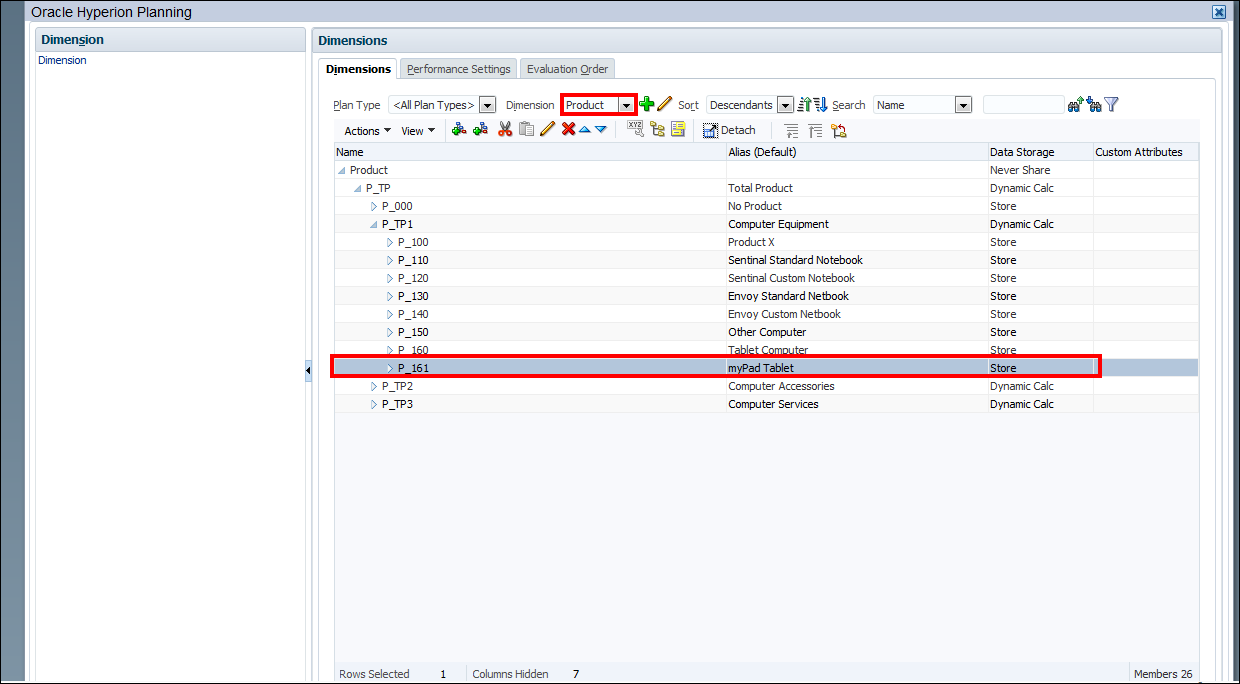Click the filter funnel icon

point(1111,104)
